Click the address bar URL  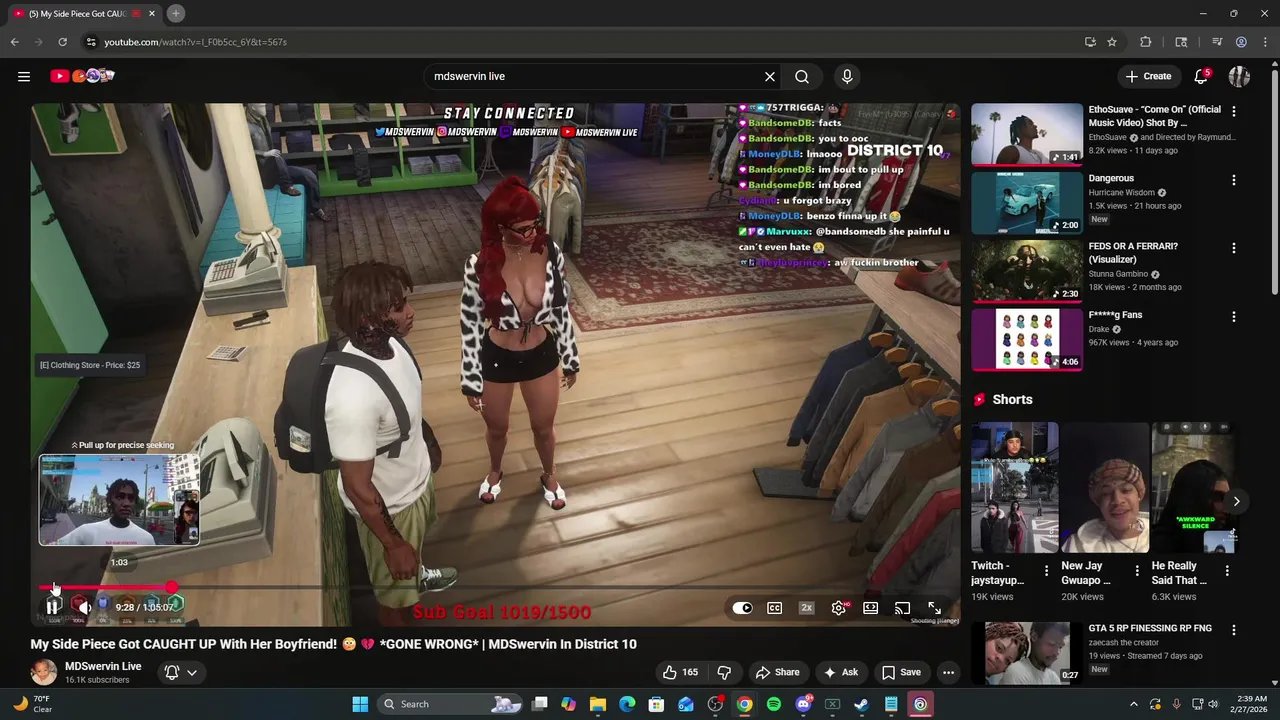195,42
